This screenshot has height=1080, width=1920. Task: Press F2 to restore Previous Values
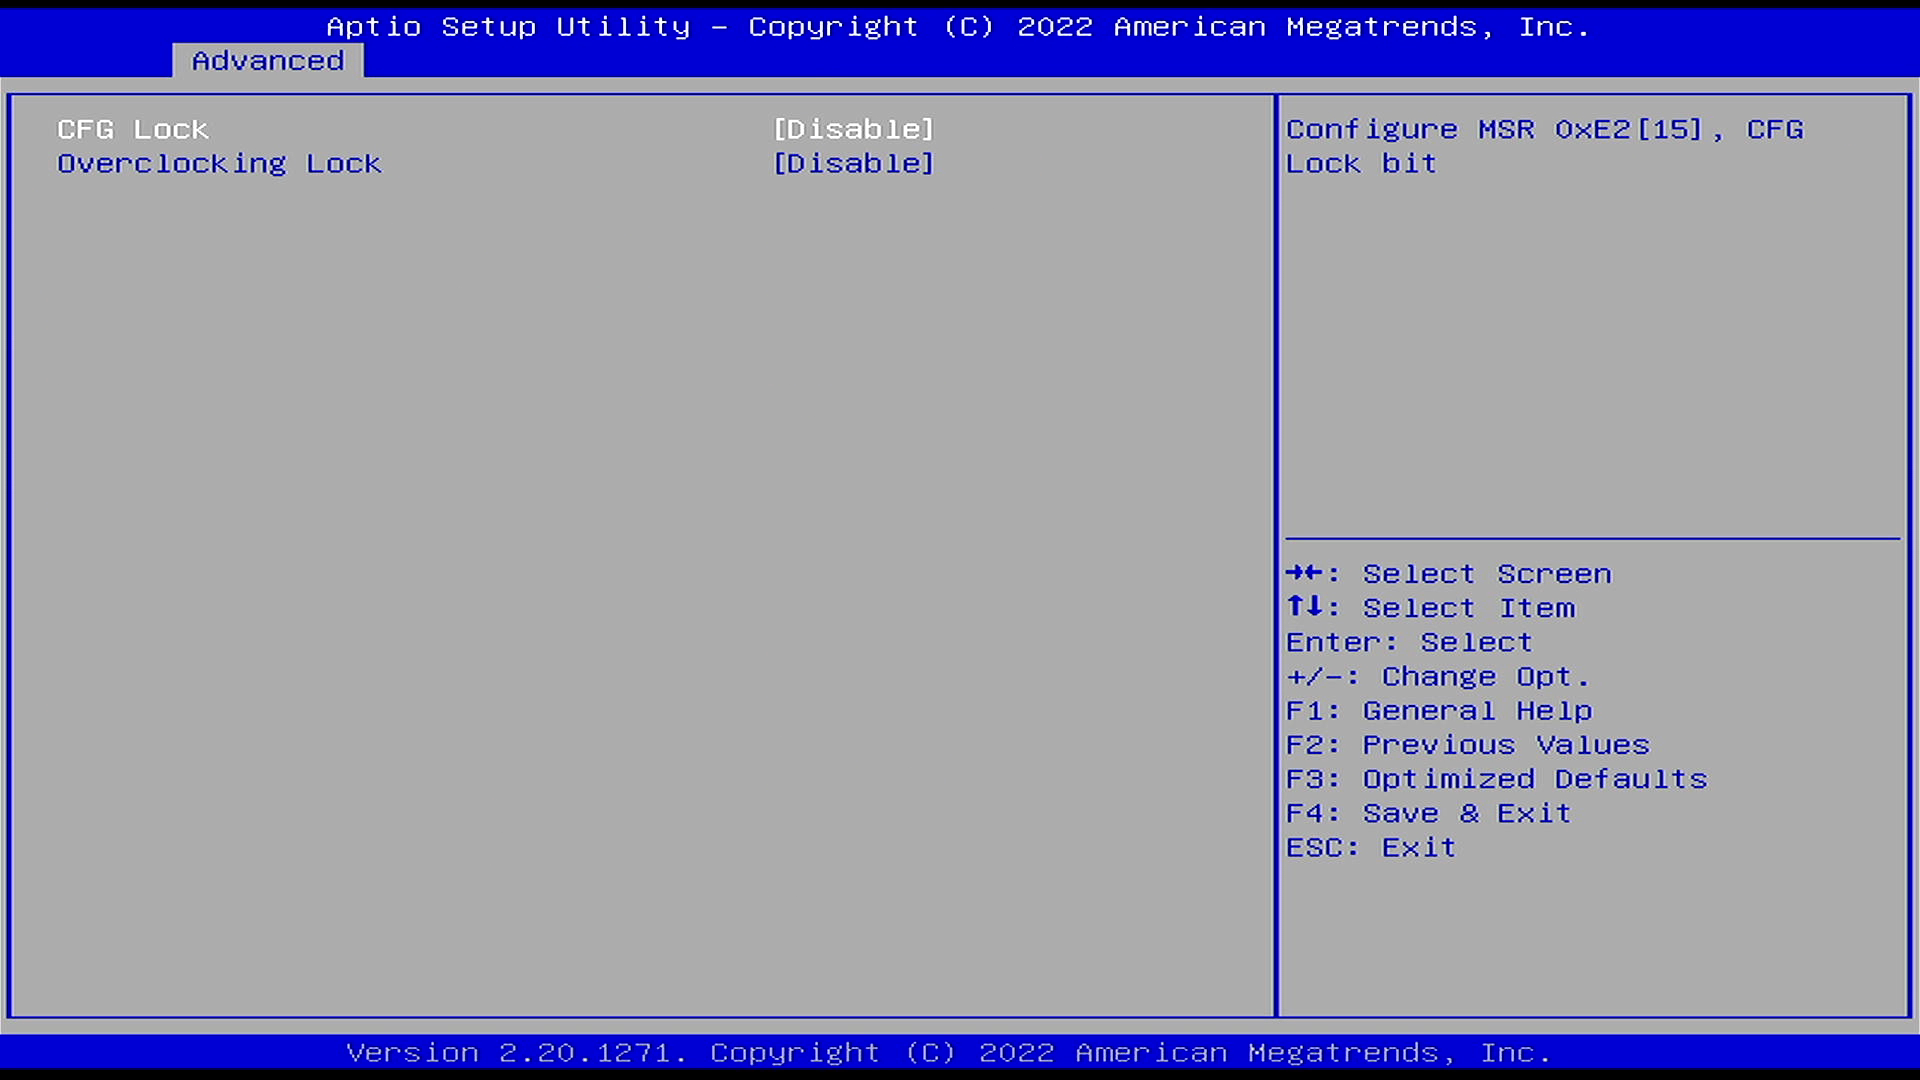pos(1468,744)
